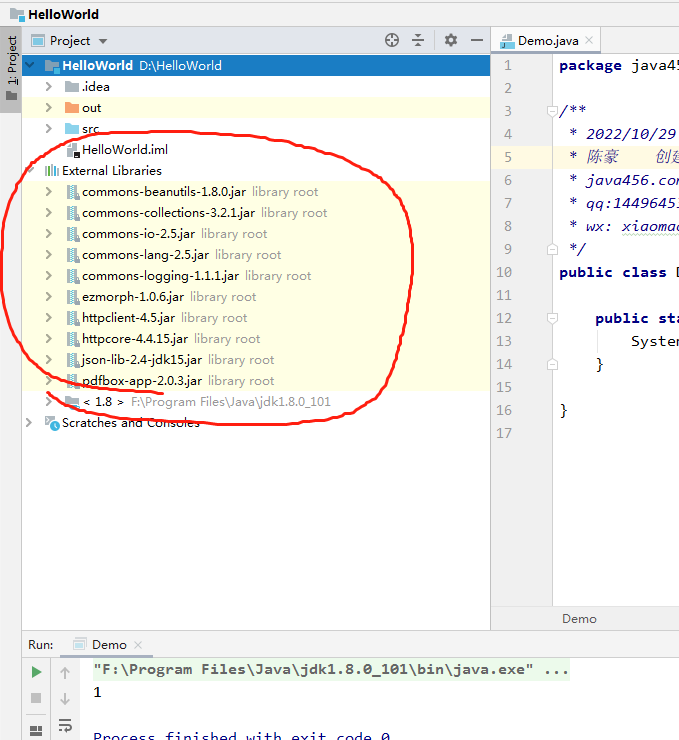Fold the Javadoc comment at line 3

[552, 111]
